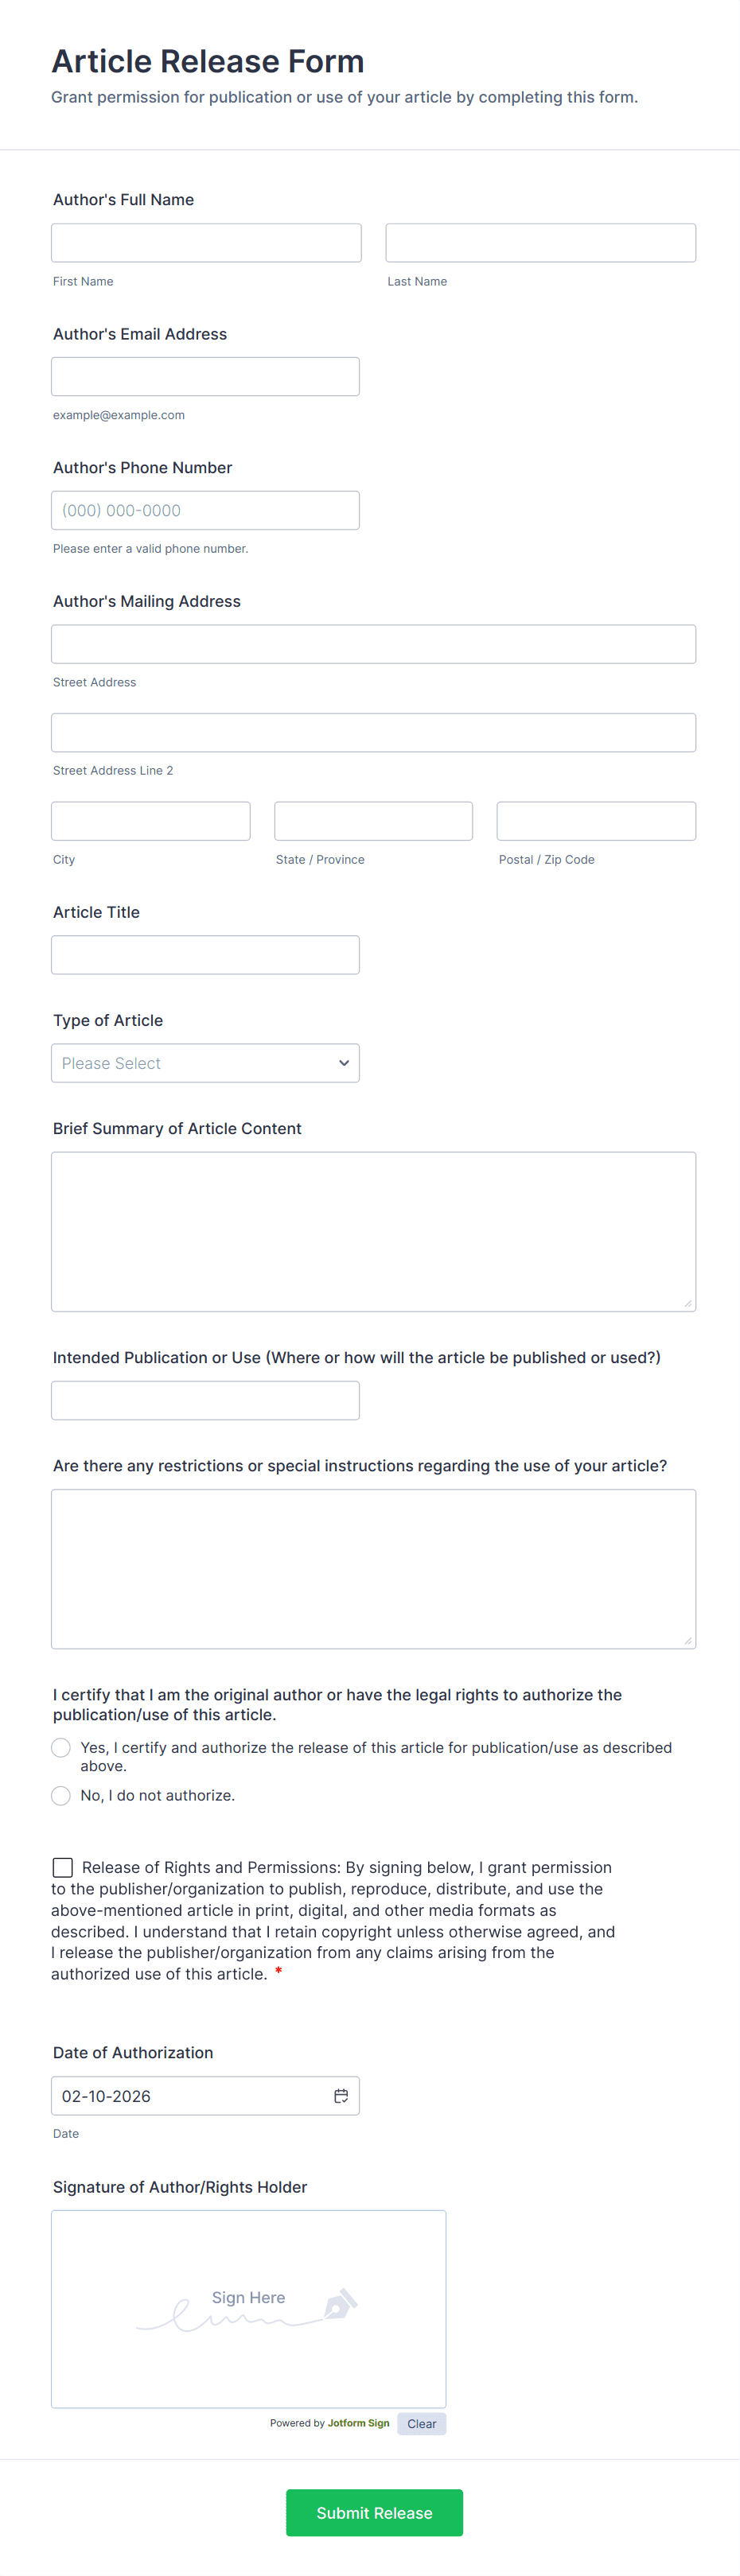Screen dimensions: 740x2576
Task: Open the Jotform Sign link
Action: (x=358, y=2423)
